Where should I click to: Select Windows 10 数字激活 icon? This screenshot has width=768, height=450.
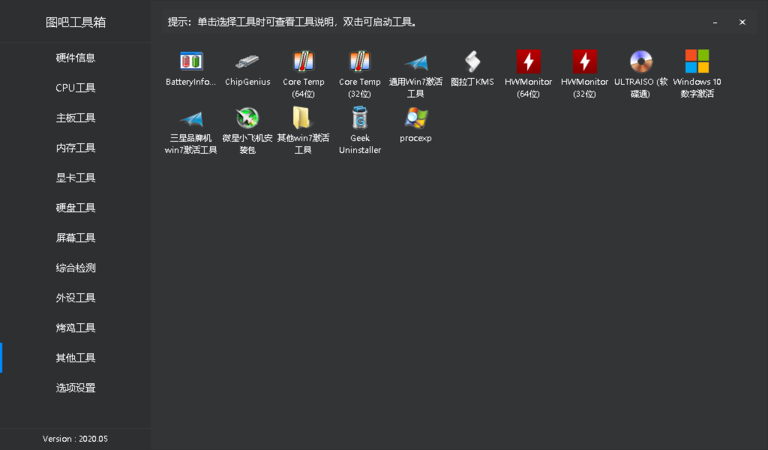pyautogui.click(x=697, y=62)
